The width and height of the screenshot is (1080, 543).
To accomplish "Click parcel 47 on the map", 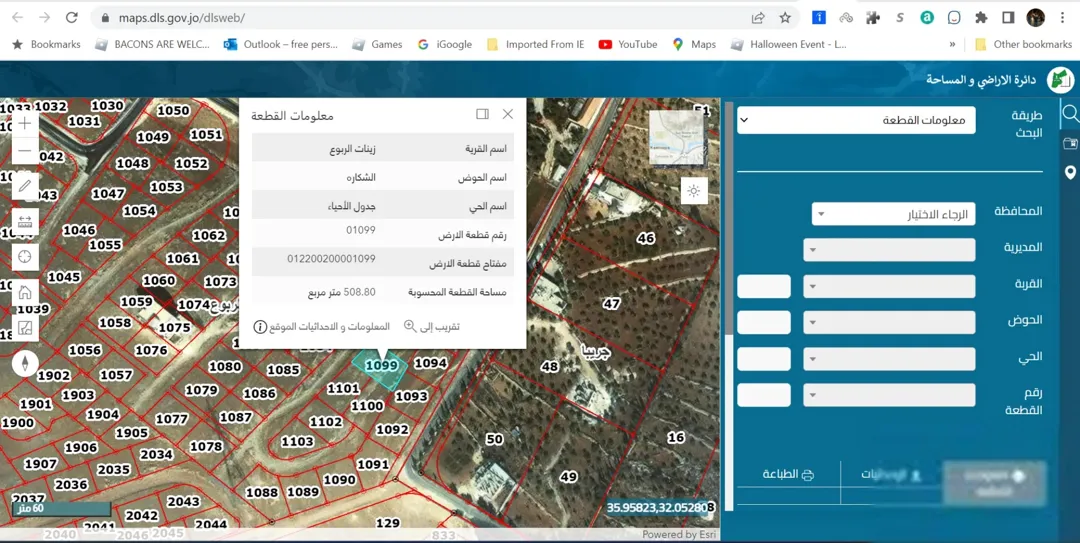I will click(612, 304).
